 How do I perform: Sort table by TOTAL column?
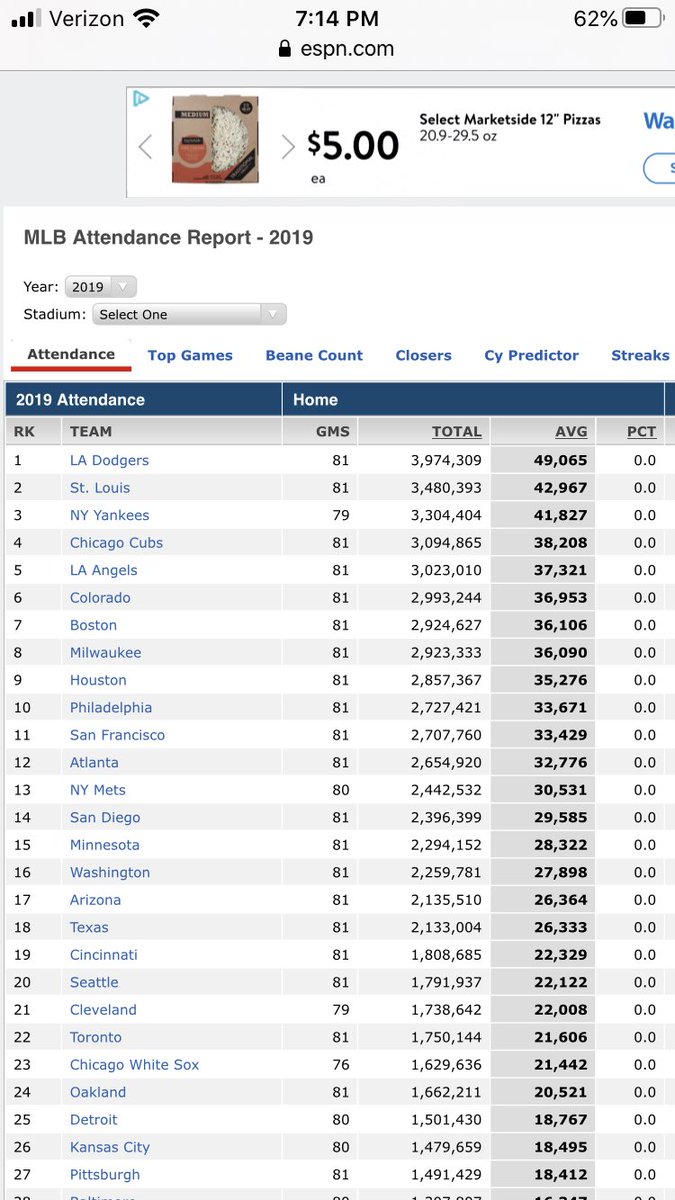[457, 431]
